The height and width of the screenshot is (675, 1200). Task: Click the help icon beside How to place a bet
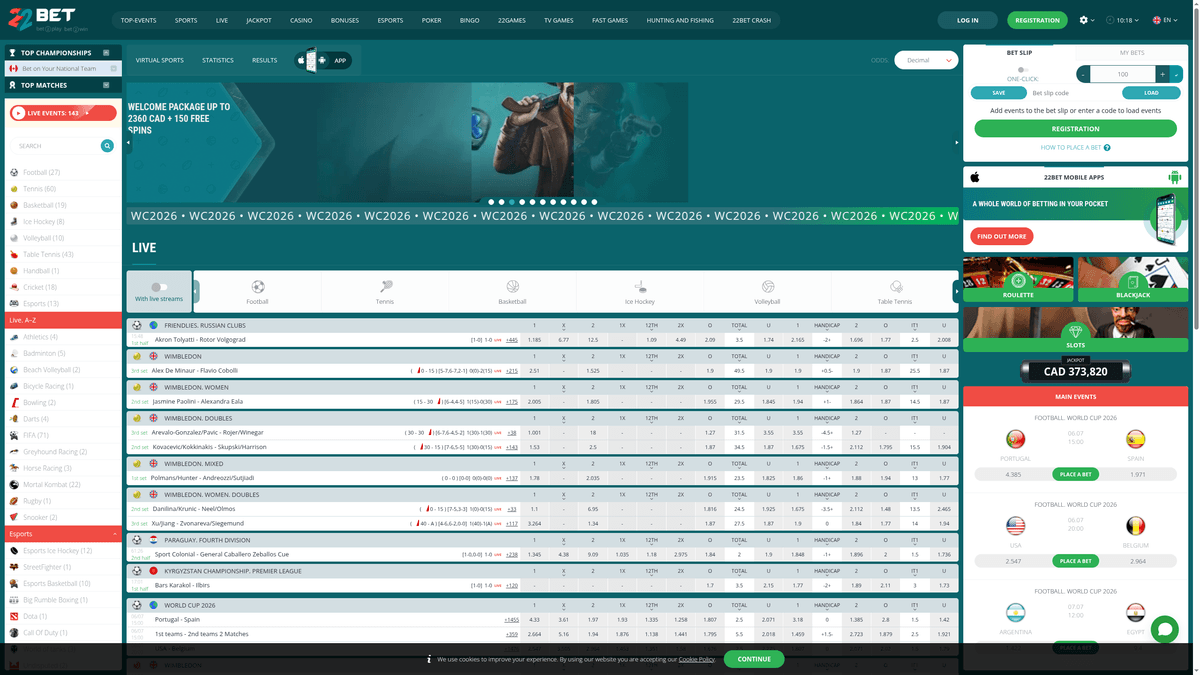coord(1107,148)
